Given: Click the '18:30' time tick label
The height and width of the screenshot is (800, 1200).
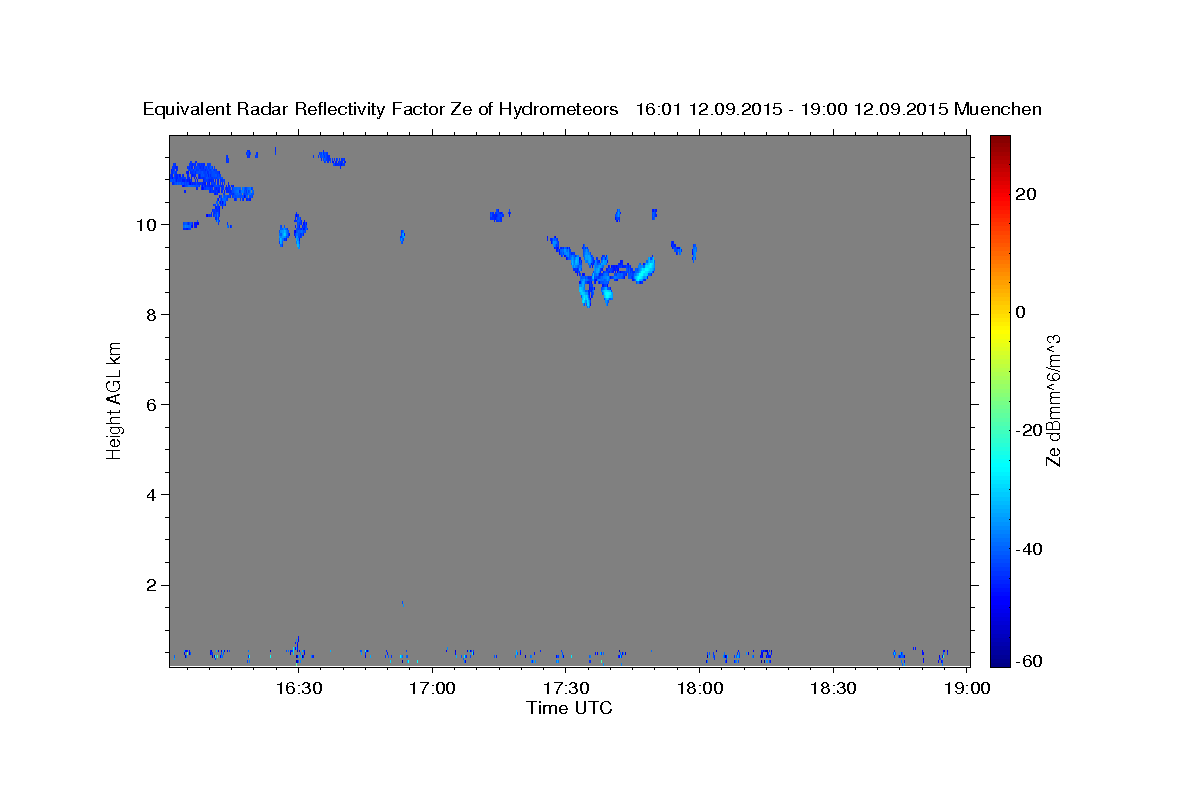Looking at the screenshot, I should coord(833,688).
